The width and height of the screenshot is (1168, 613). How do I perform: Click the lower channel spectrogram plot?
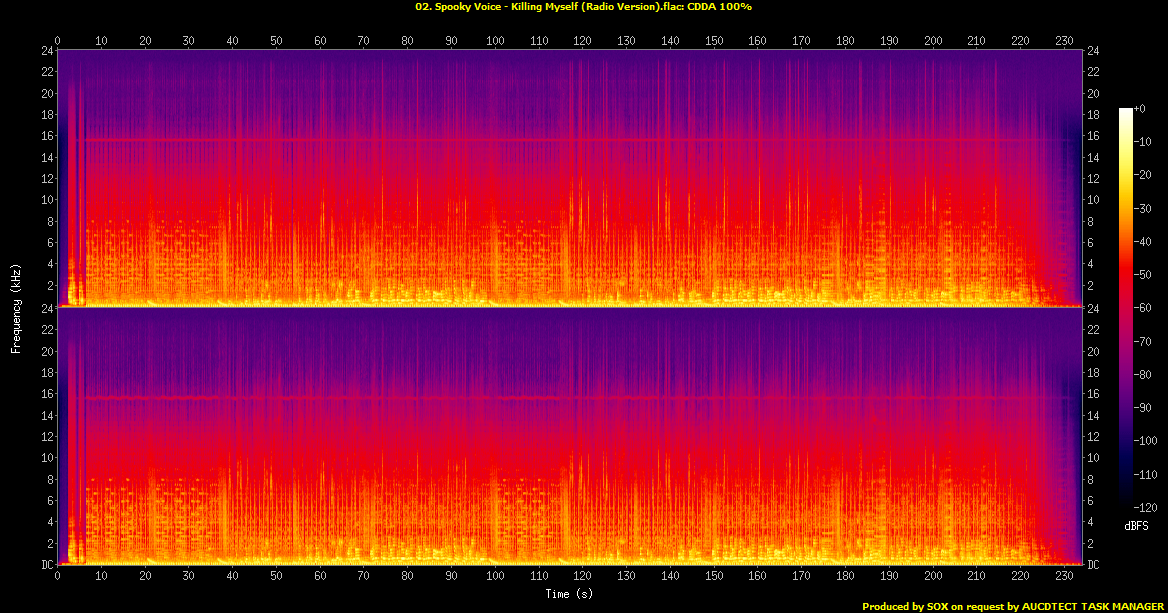(x=569, y=436)
